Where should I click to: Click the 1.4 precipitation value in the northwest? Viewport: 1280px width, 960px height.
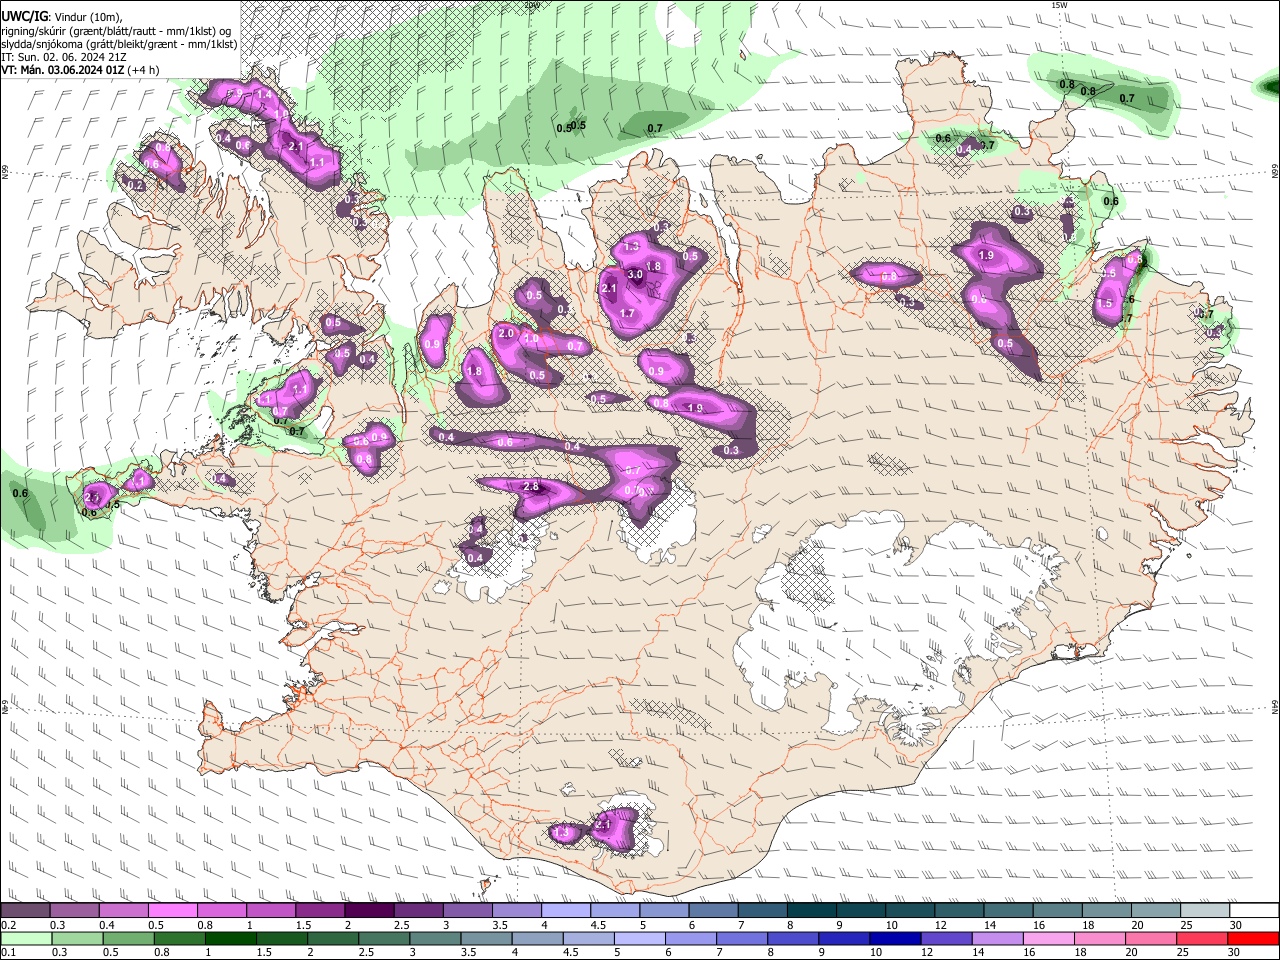265,94
